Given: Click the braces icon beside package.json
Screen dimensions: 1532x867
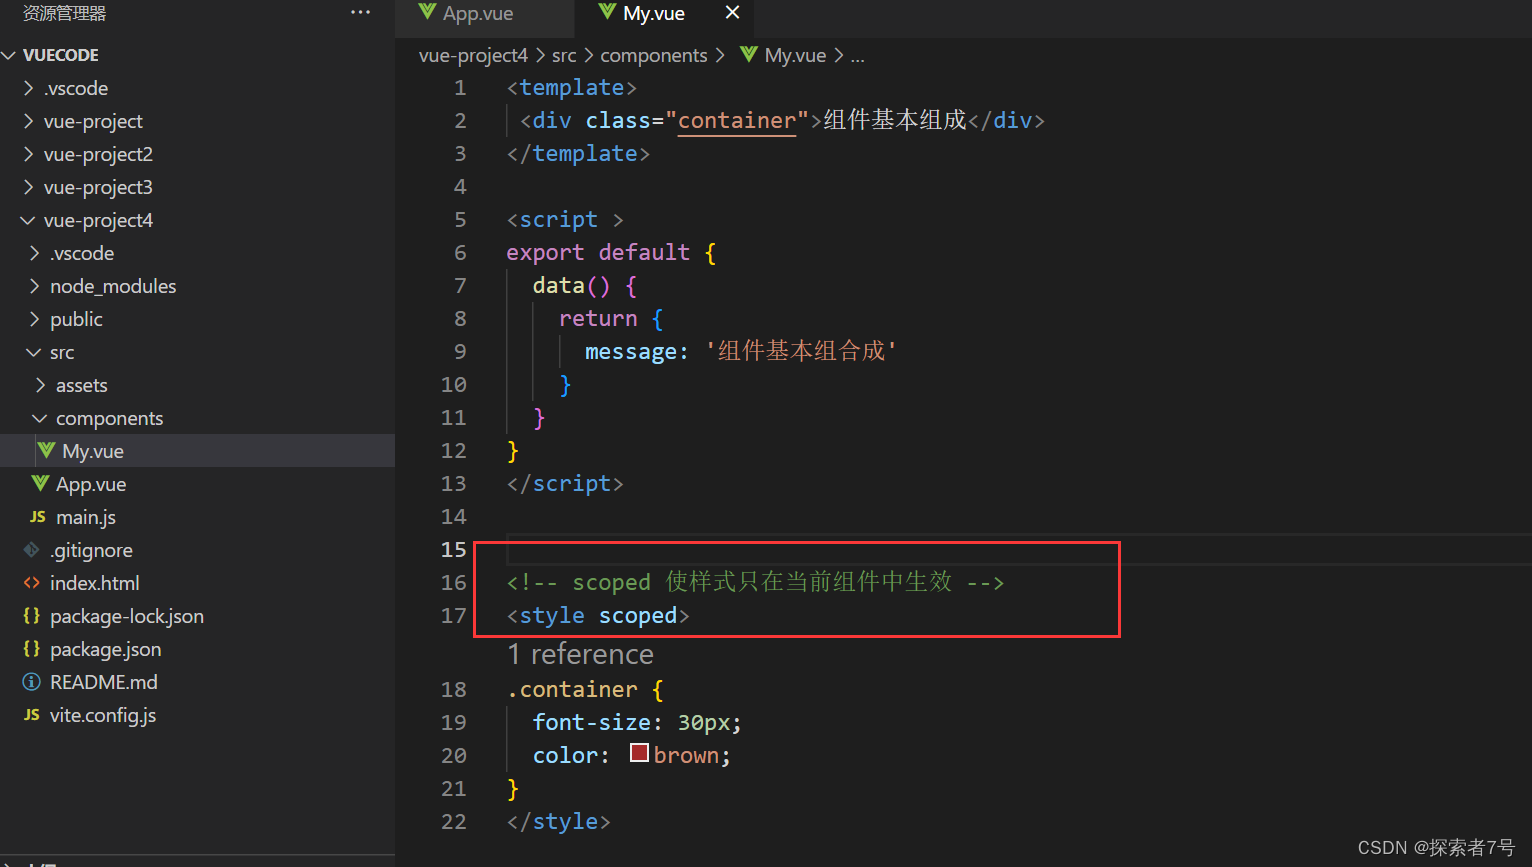Looking at the screenshot, I should [x=31, y=649].
